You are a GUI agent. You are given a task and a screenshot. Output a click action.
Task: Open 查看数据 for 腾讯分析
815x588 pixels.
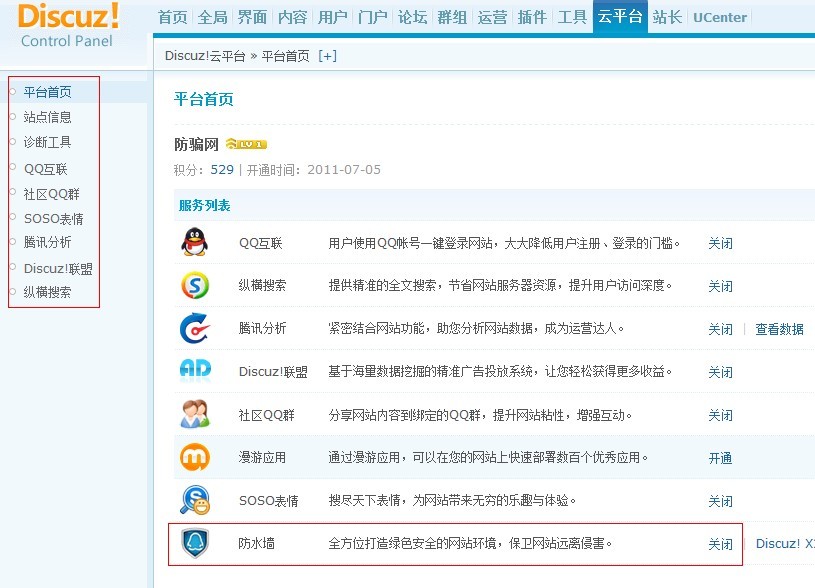(779, 330)
